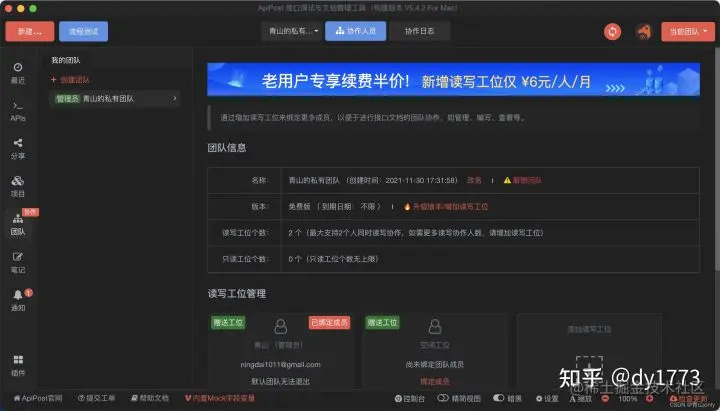Open the 分享 share sidebar icon
Viewport: 720px width, 411px height.
tap(17, 149)
